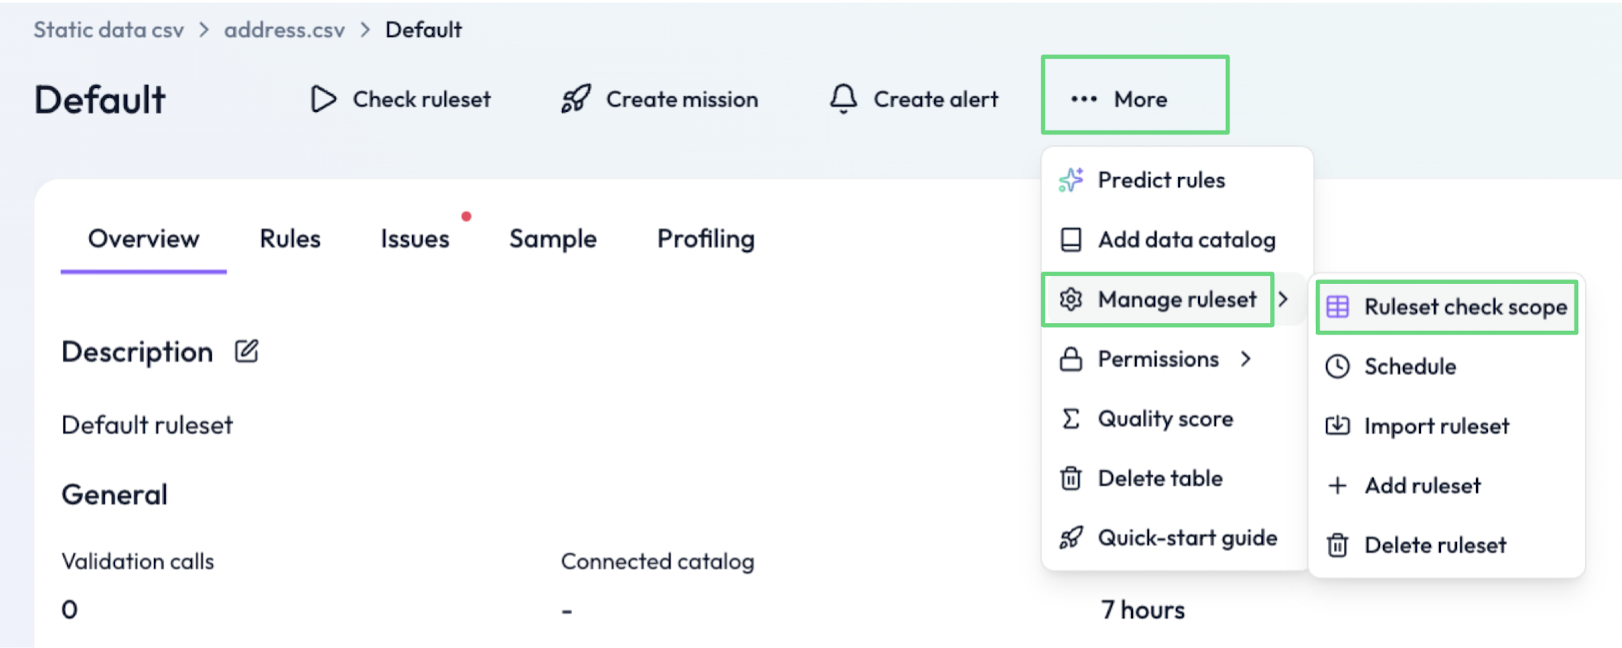Viewport: 1622px width, 648px height.
Task: Click the play icon for Check ruleset
Action: 323,99
